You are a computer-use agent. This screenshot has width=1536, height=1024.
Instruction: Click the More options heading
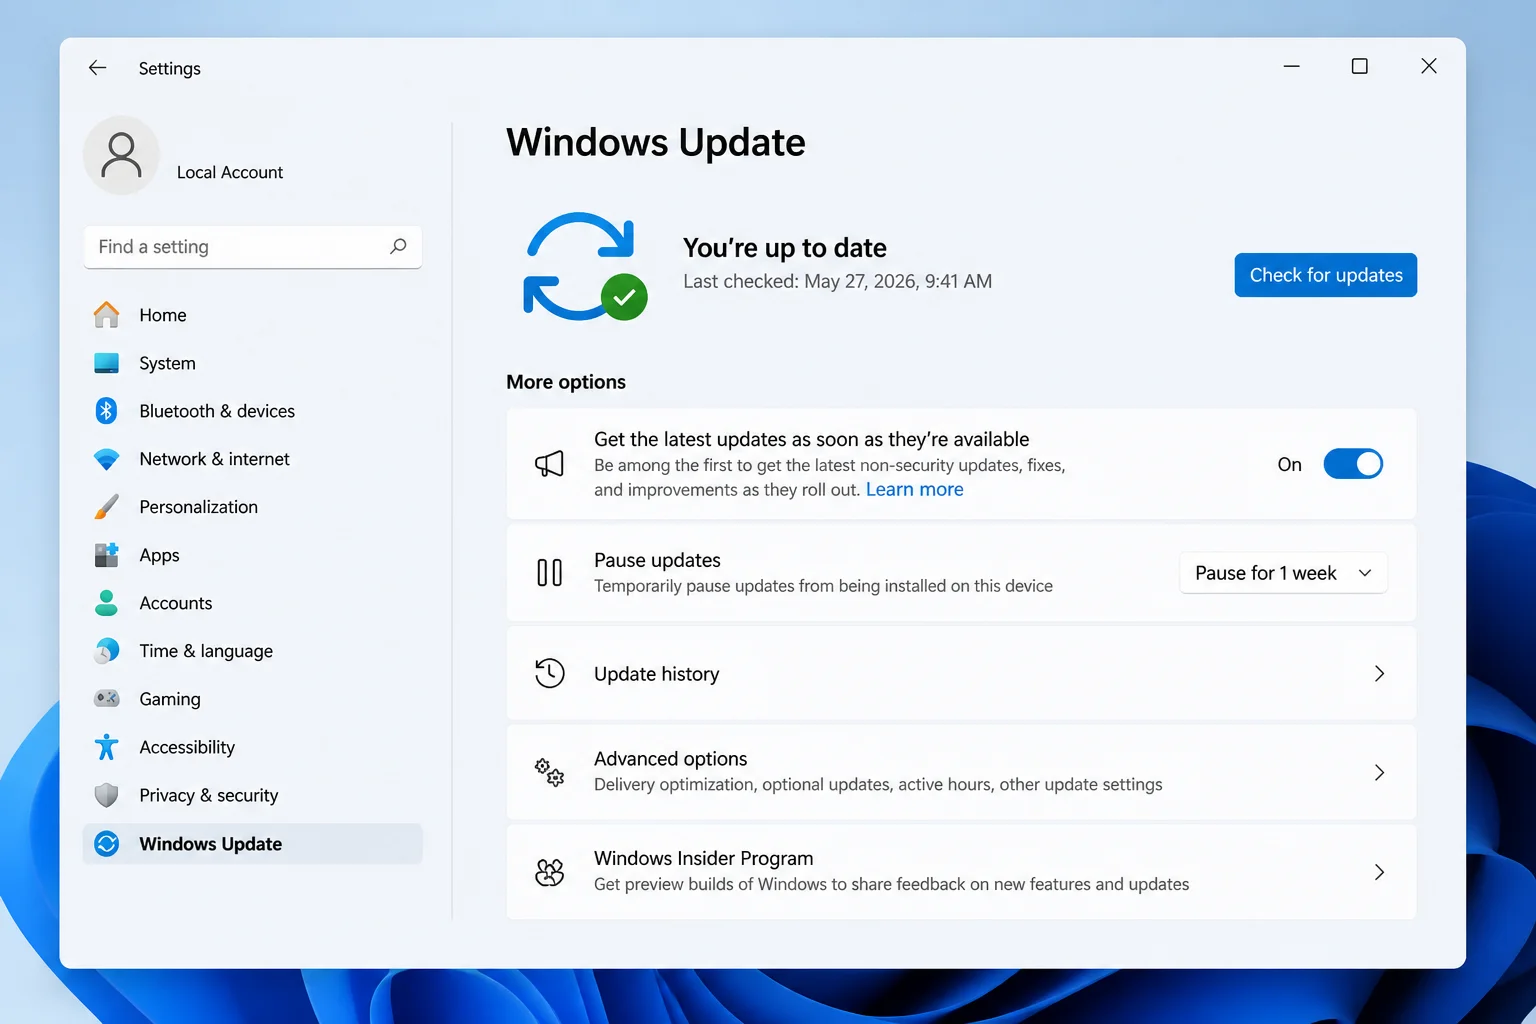[566, 382]
